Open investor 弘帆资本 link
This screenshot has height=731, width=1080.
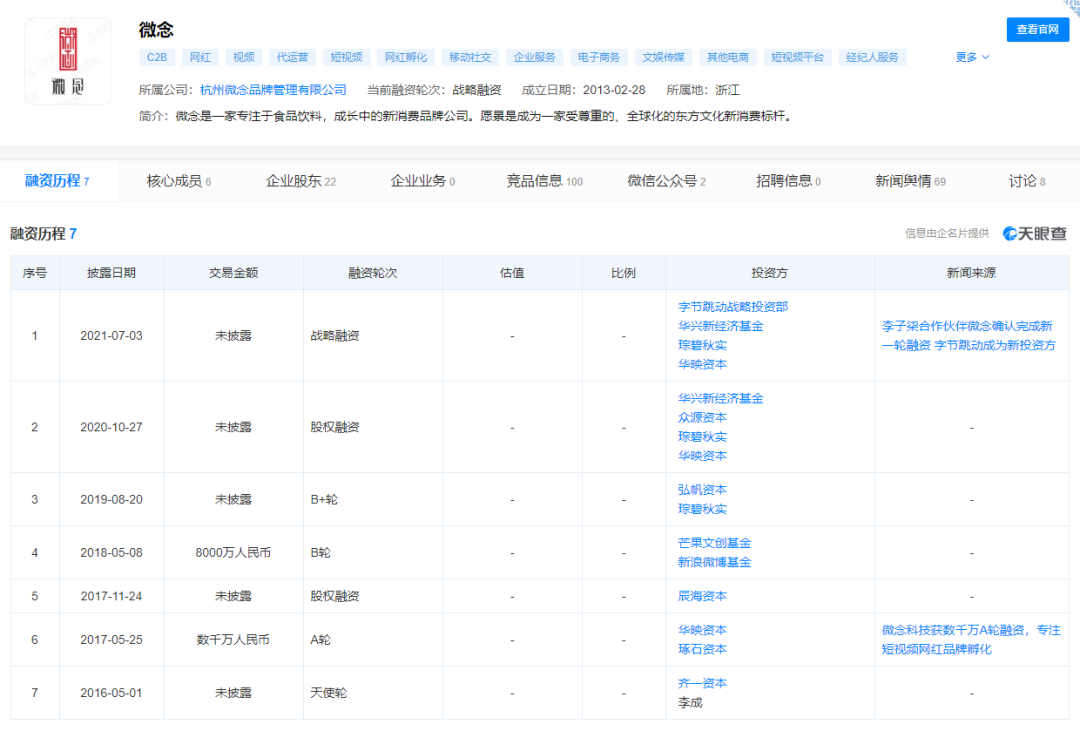pos(702,490)
